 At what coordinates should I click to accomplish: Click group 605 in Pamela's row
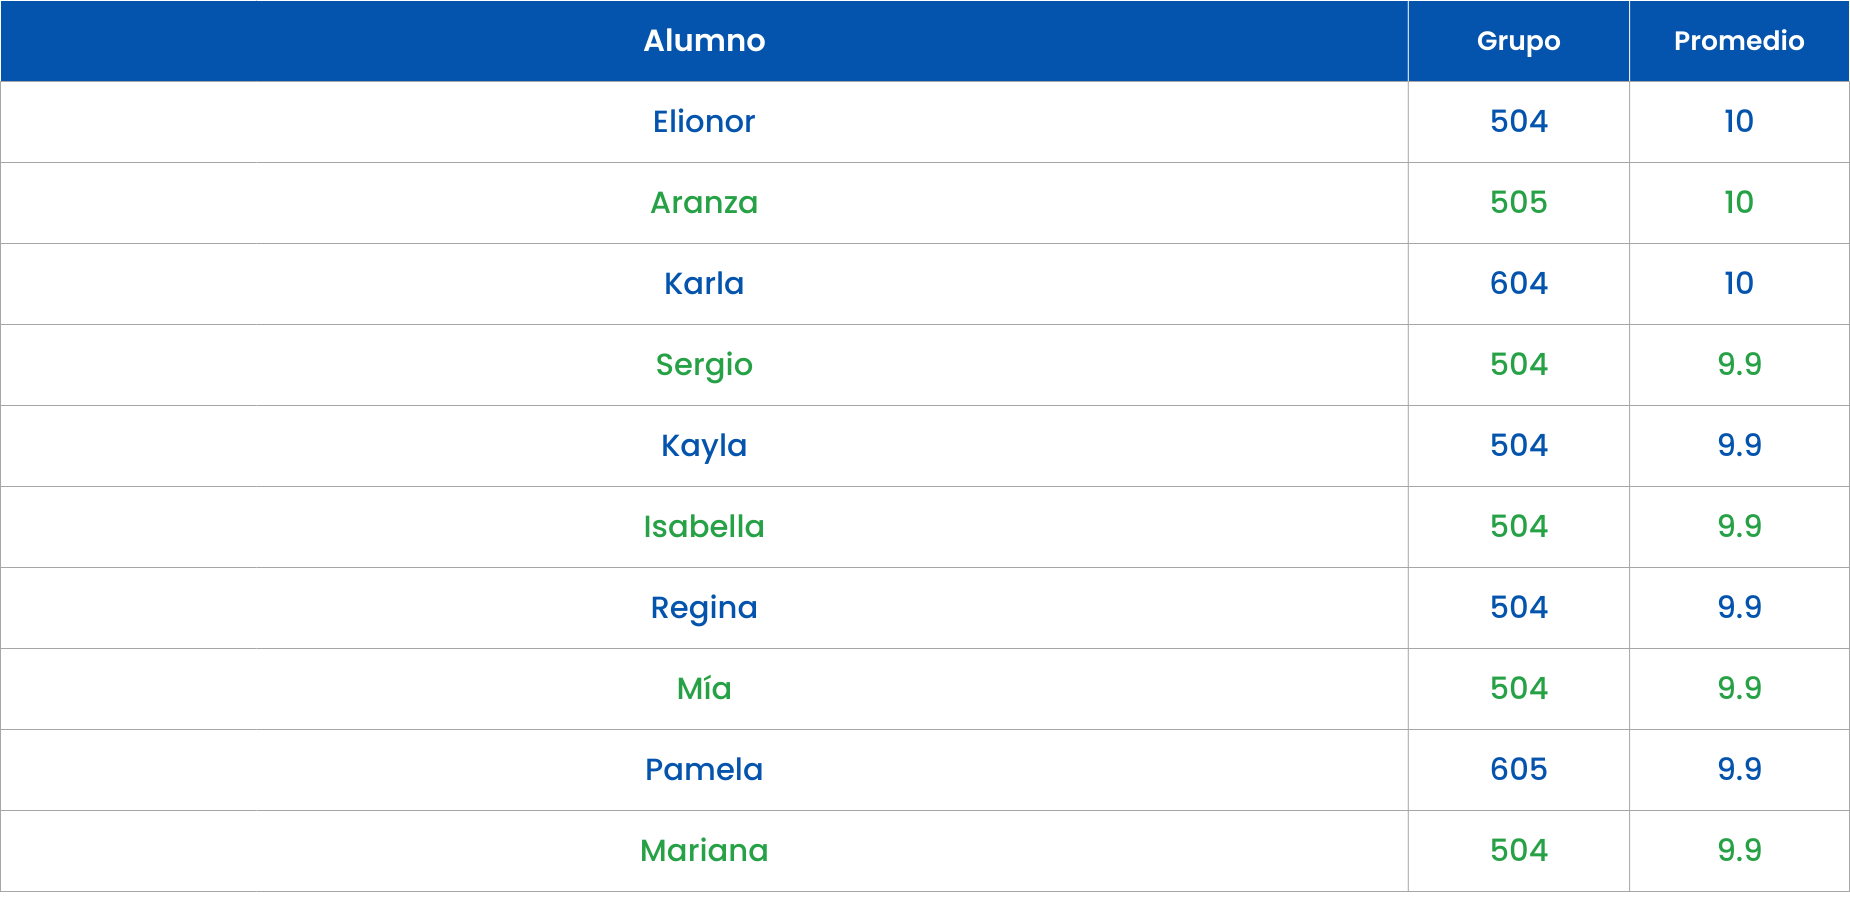coord(1518,770)
